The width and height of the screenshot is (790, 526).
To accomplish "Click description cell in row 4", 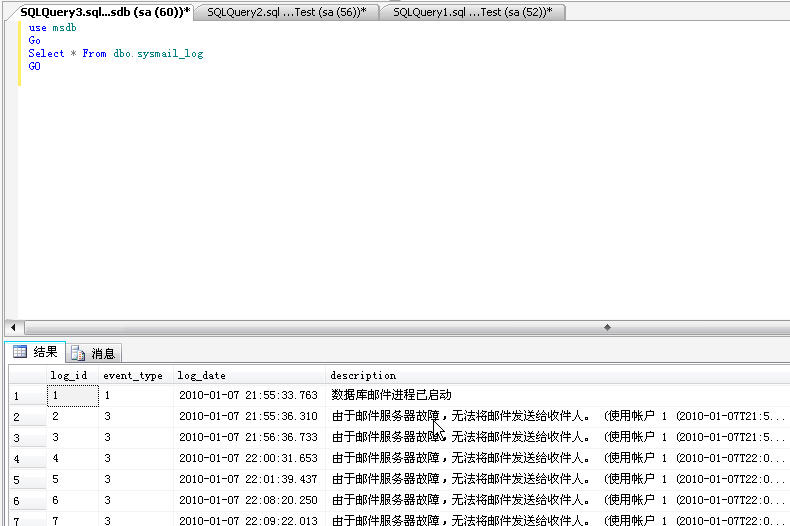I will click(x=558, y=458).
